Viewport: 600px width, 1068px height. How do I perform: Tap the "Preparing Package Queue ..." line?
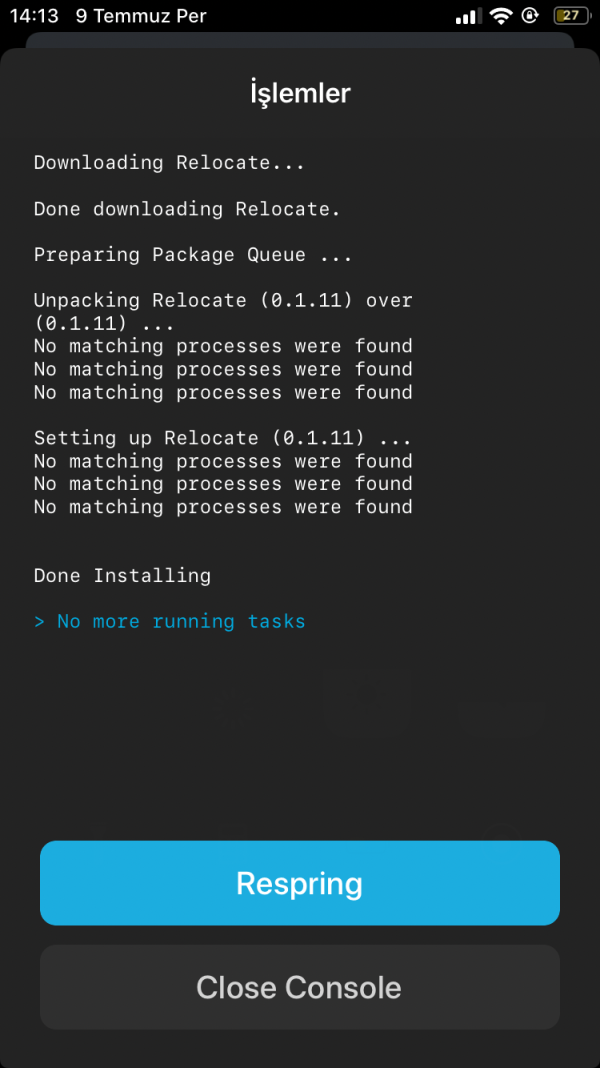(x=193, y=255)
